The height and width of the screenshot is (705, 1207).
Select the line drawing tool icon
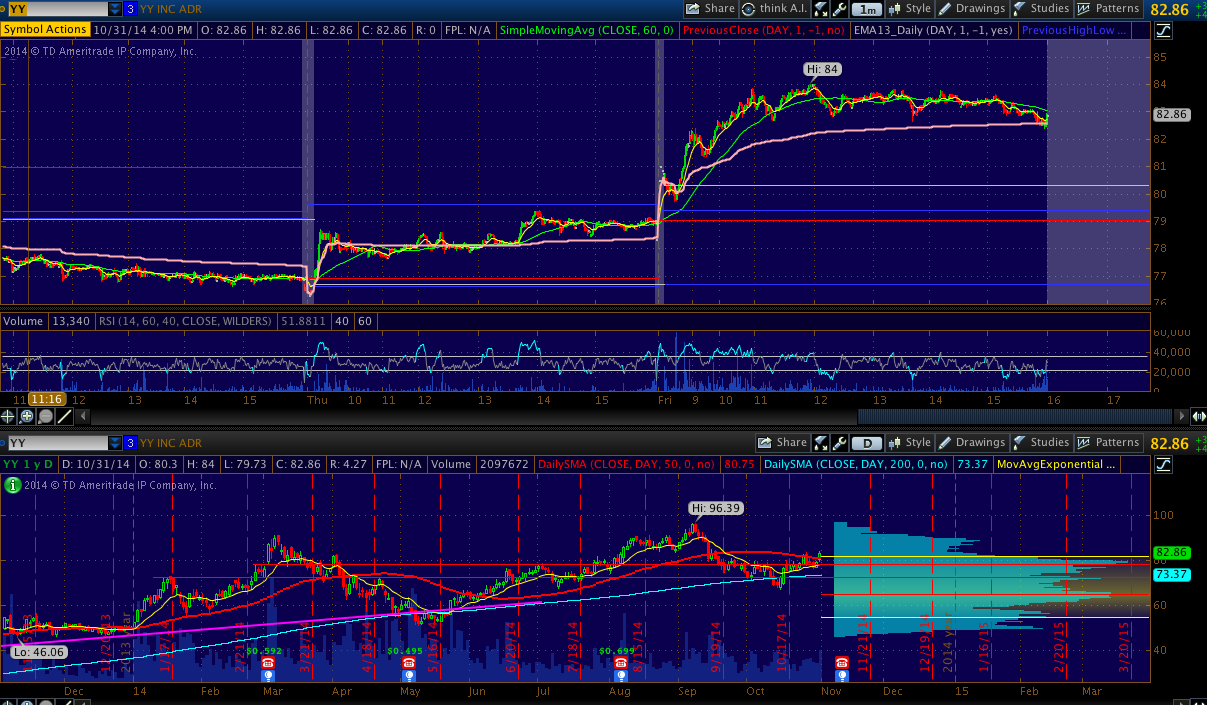(x=63, y=415)
